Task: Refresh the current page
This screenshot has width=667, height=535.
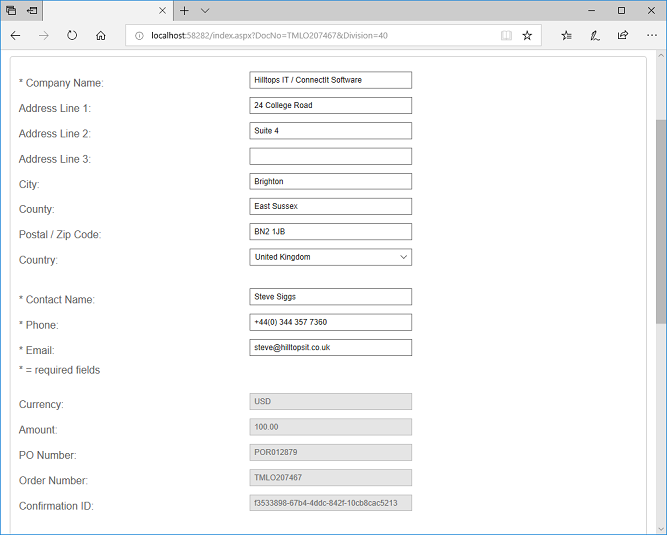Action: (x=72, y=35)
